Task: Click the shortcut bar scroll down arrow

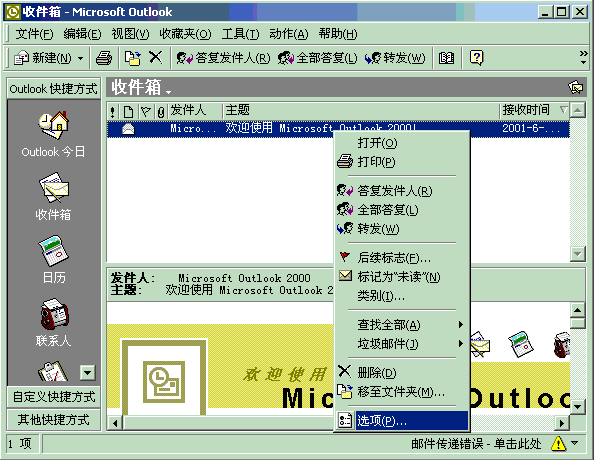Action: pos(88,372)
